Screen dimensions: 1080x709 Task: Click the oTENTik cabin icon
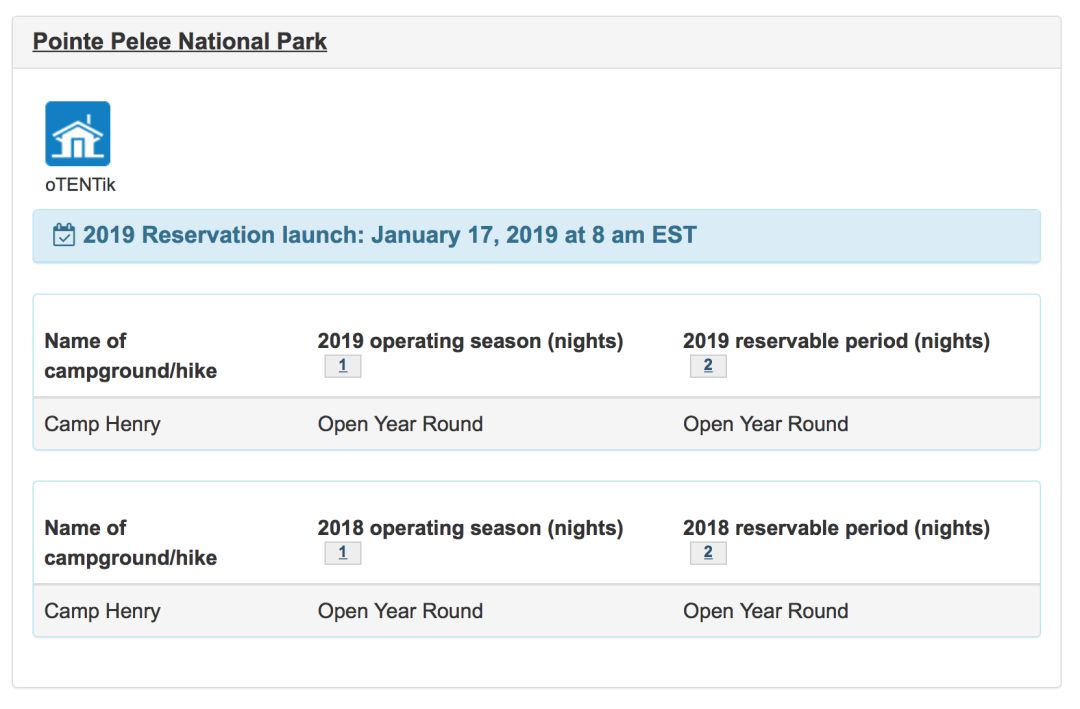coord(78,134)
